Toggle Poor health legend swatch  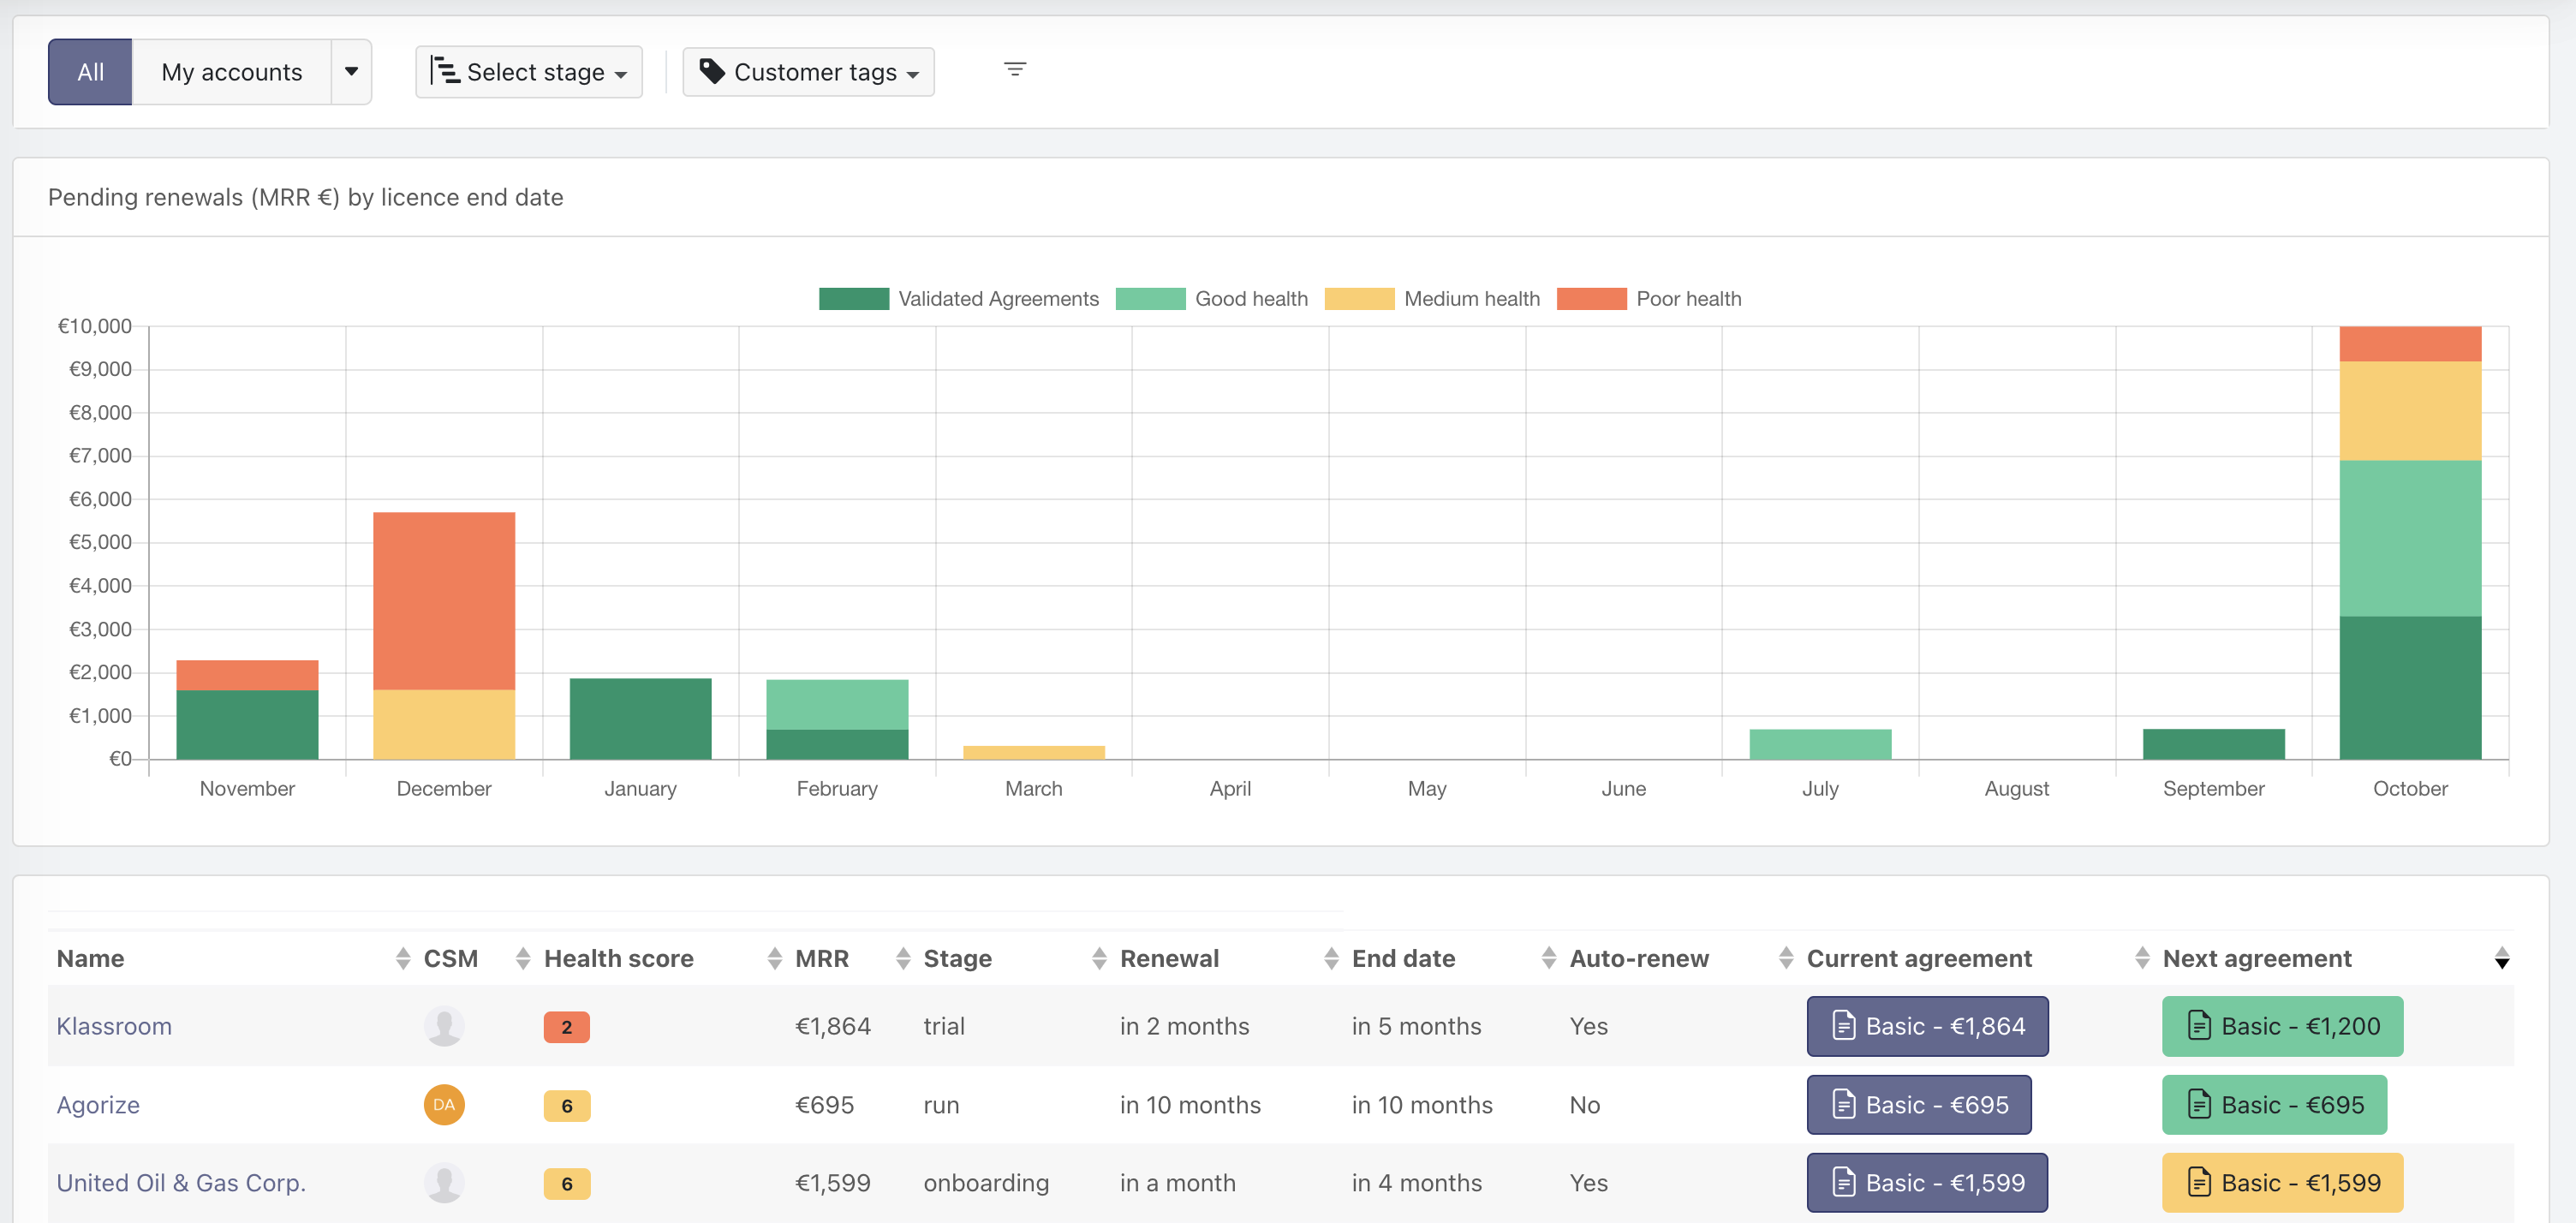pos(1591,299)
